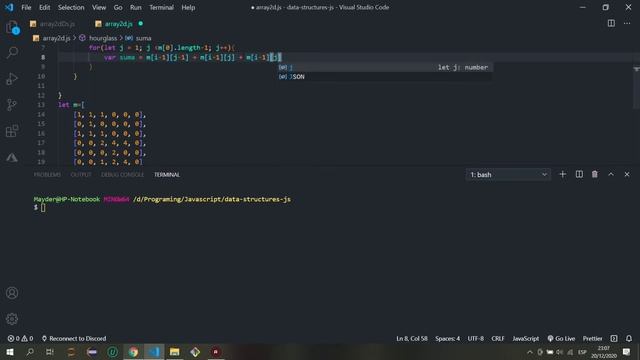This screenshot has width=640, height=360.
Task: Switch to the PROBLEMS panel tab
Action: (x=47, y=174)
